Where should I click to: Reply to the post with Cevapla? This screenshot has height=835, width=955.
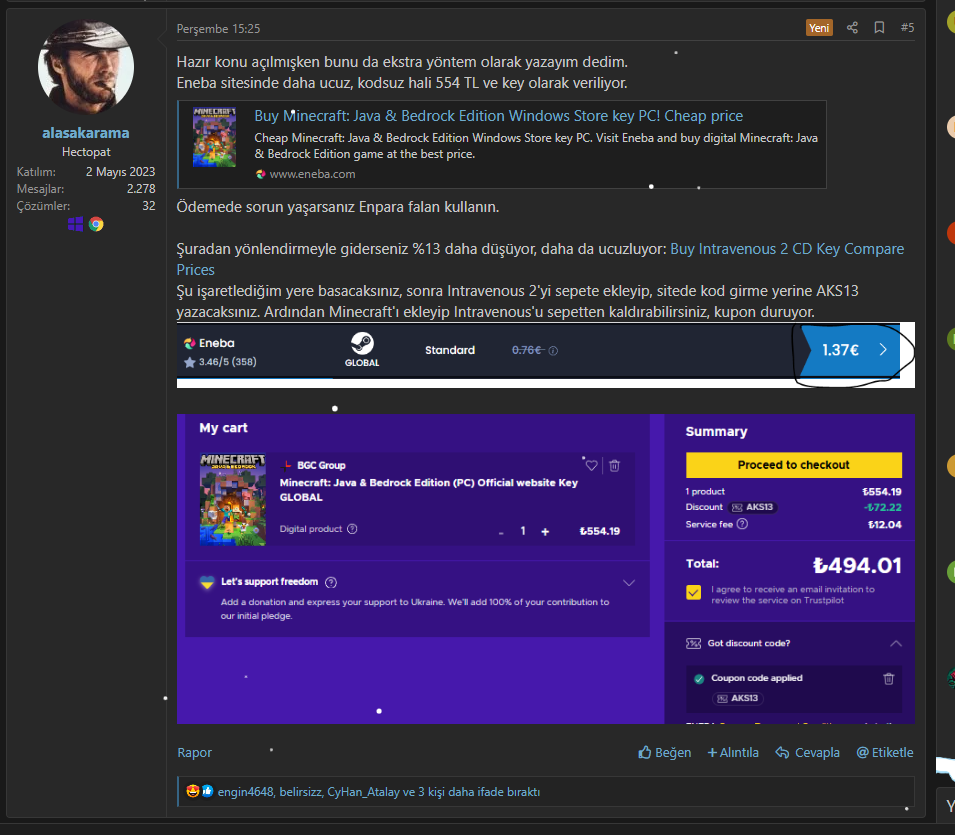(807, 753)
